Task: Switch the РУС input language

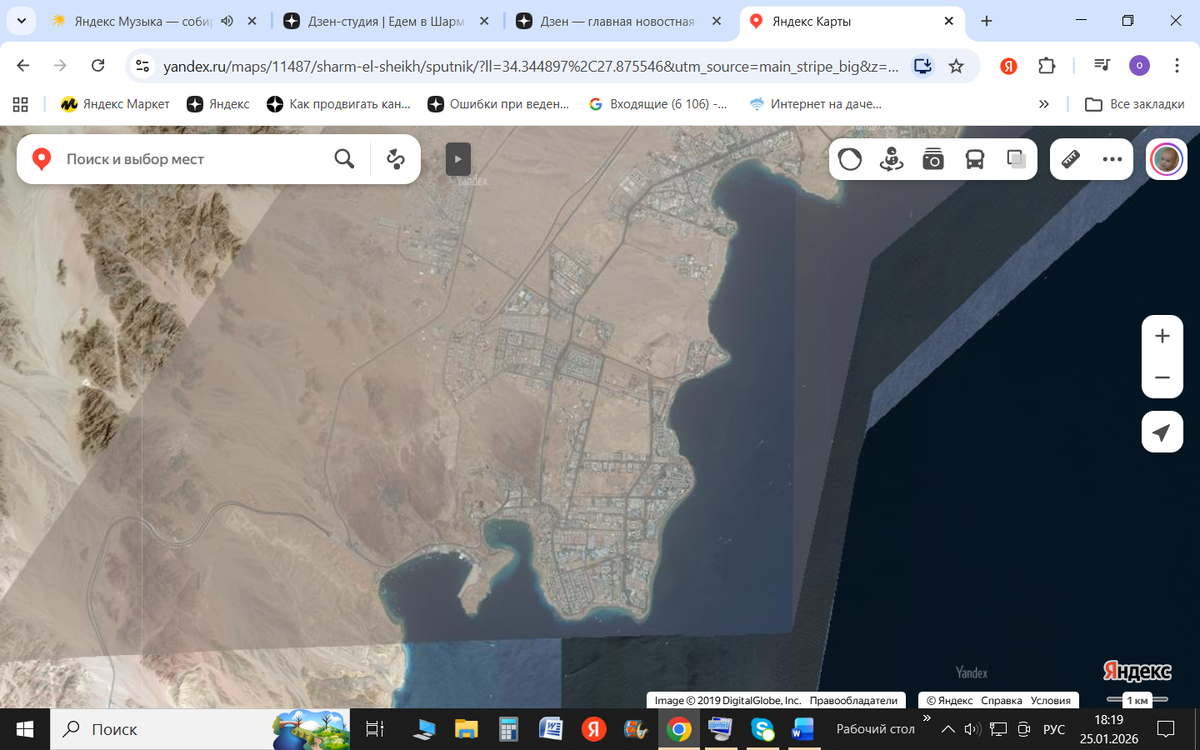Action: point(1054,729)
